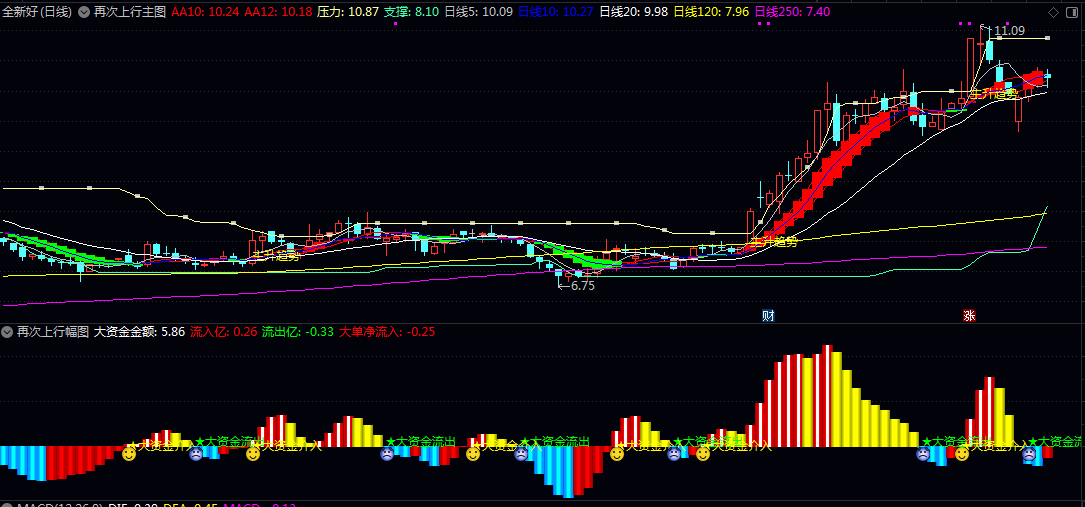1085x507 pixels.
Task: Click the latest cyan candlestick at the chart's right edge
Action: click(x=1048, y=77)
